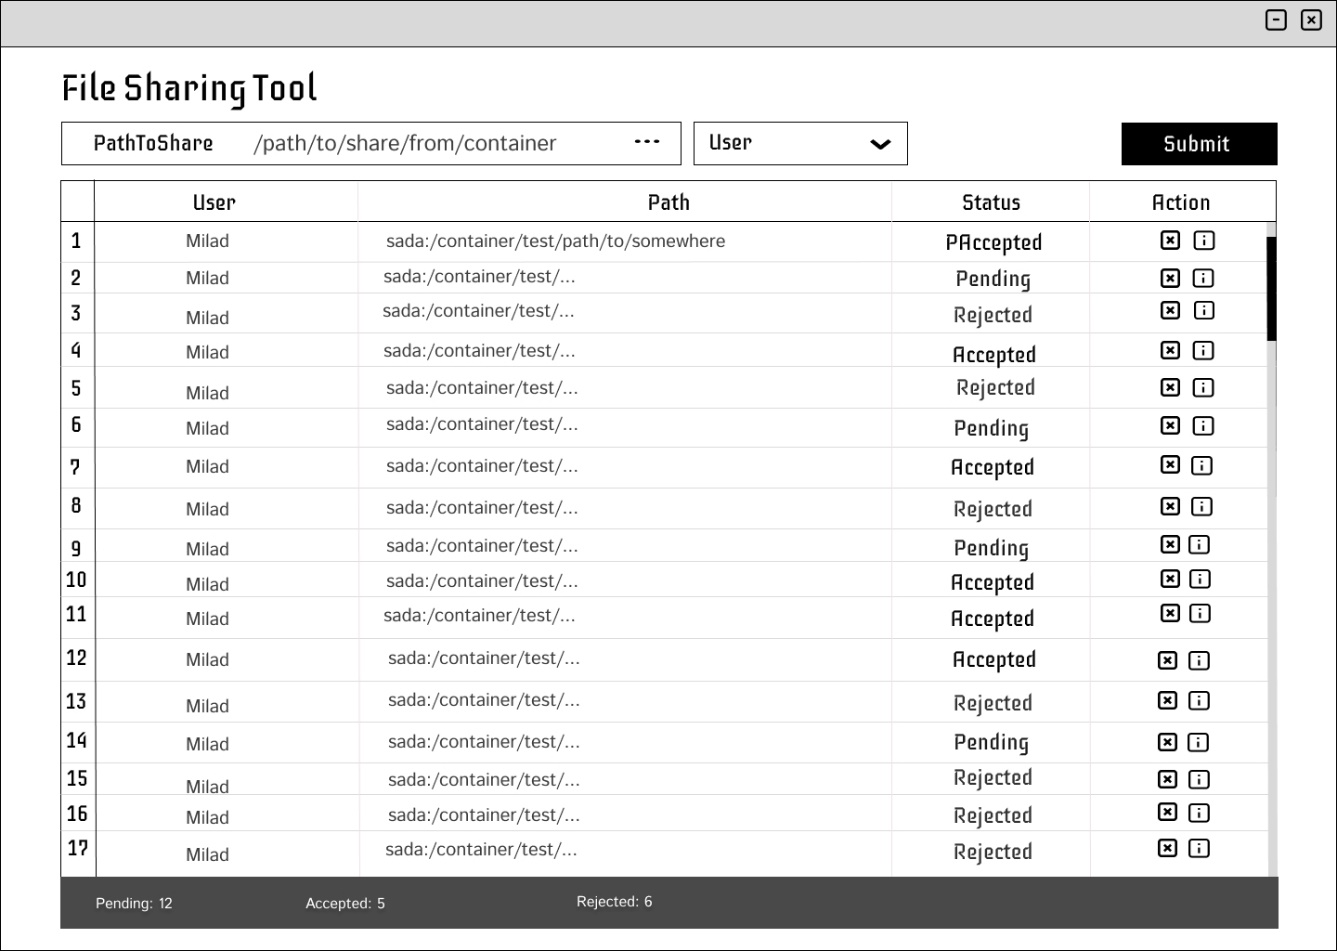Click the Submit button
Viewport: 1337px width, 951px height.
coord(1198,144)
